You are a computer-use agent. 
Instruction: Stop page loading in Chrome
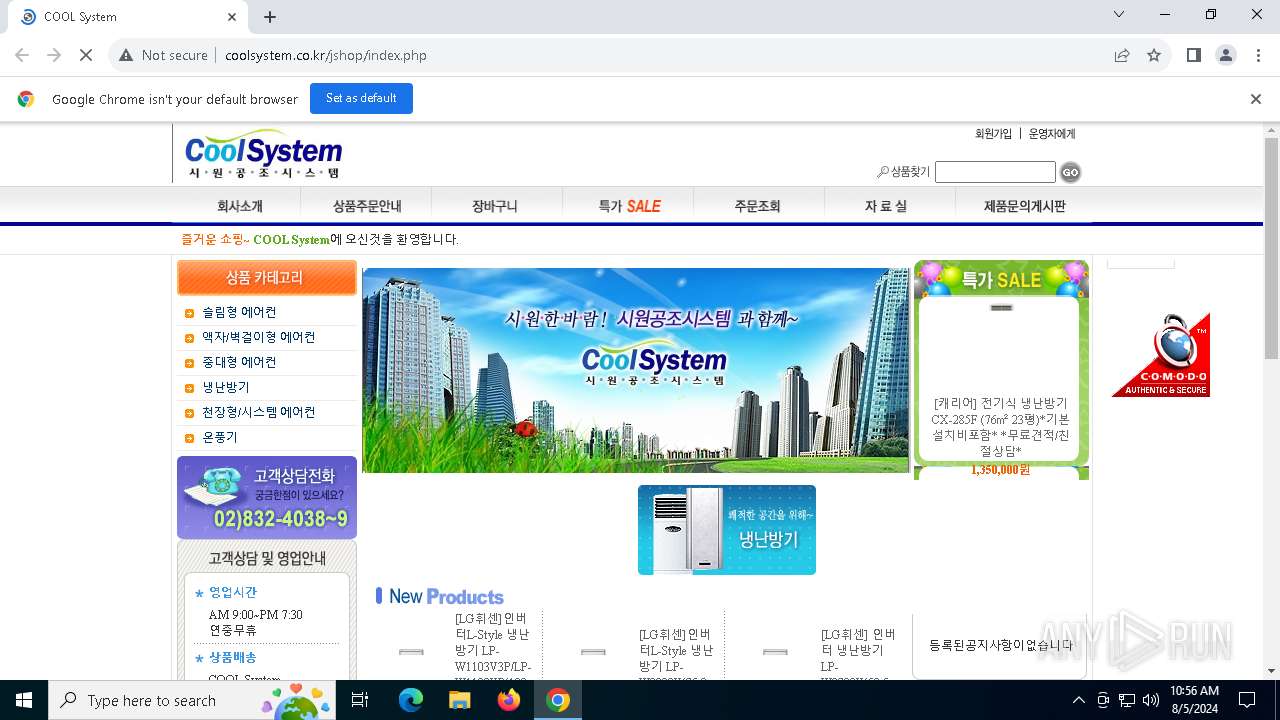tap(86, 55)
